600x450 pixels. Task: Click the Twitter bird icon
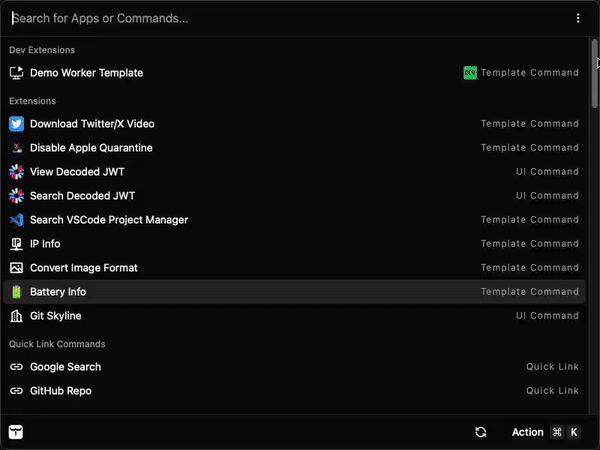[16, 124]
